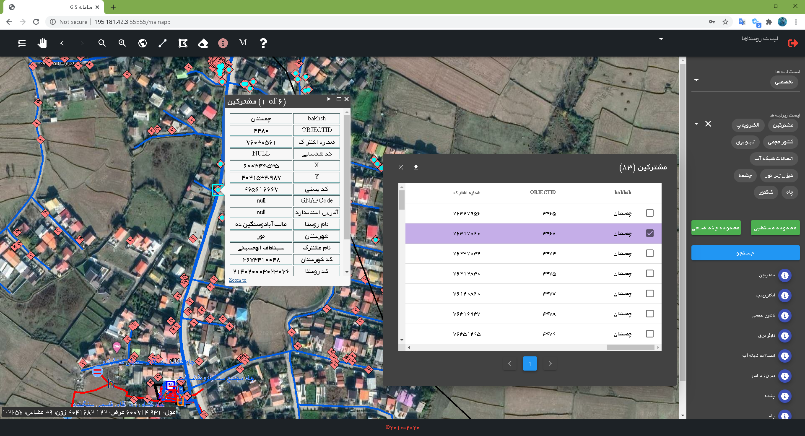Click the export icon in the مشترکین table dialog
The image size is (805, 436).
tap(416, 167)
